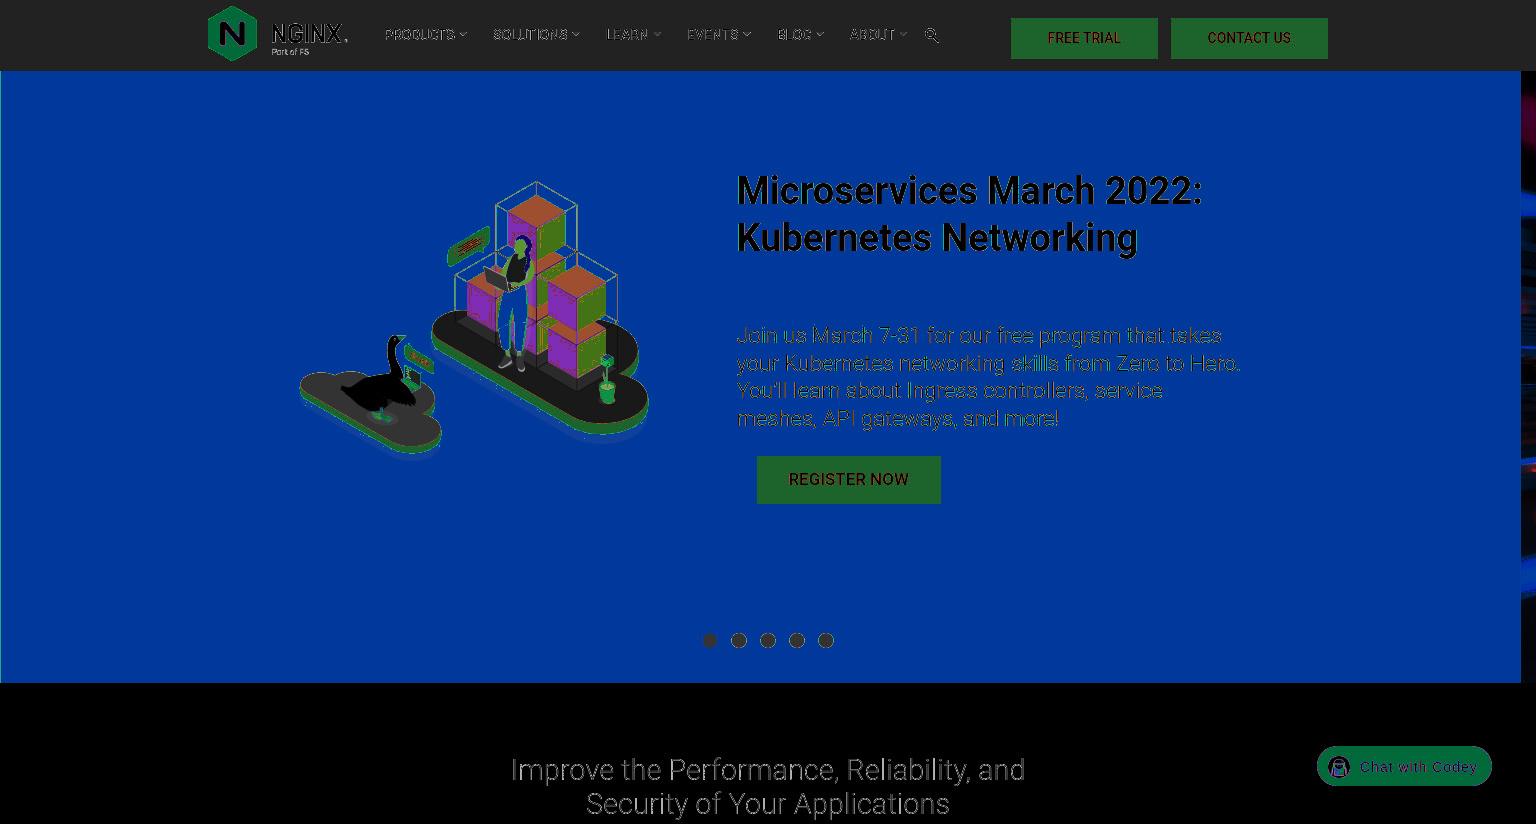Expand the Solutions dropdown chevron
1536x824 pixels.
[576, 35]
